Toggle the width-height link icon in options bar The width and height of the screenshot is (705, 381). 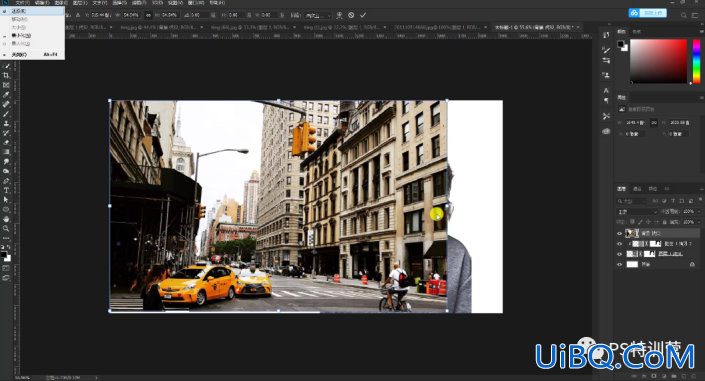[x=148, y=15]
